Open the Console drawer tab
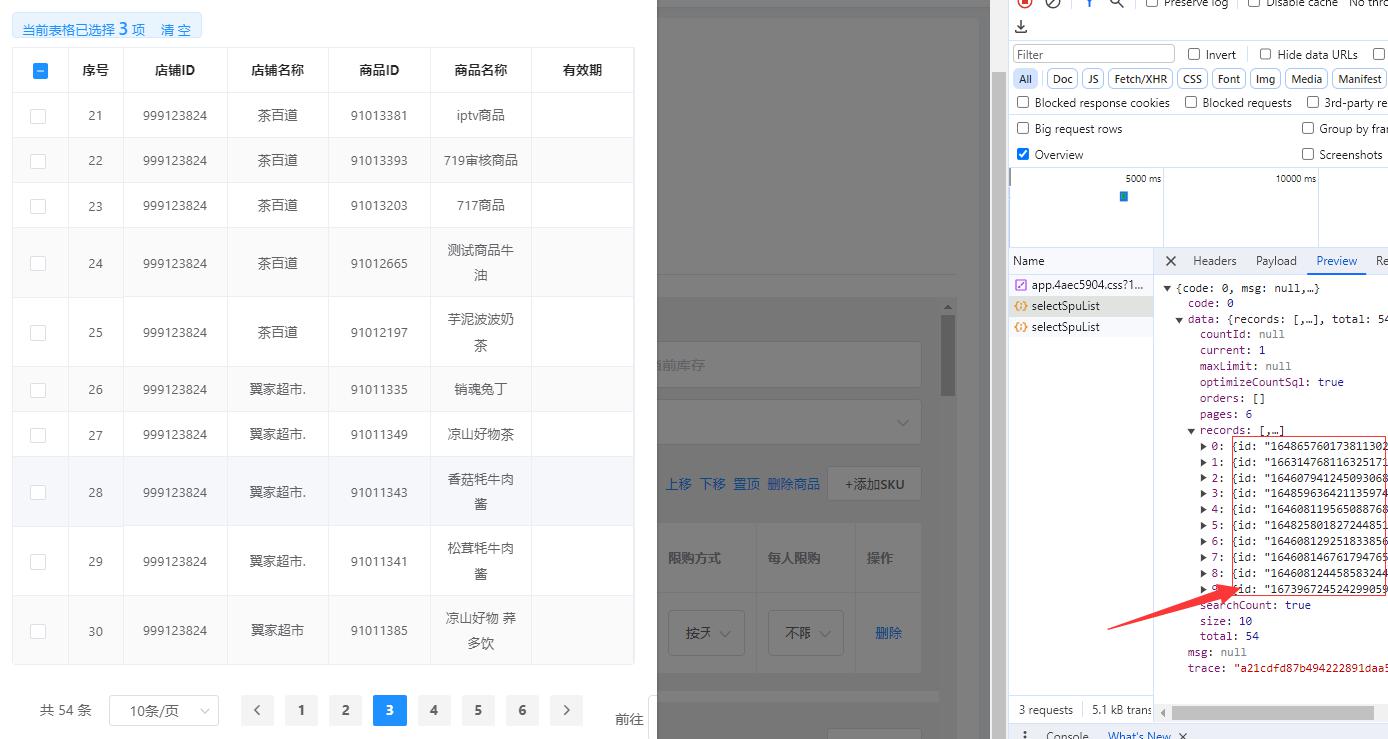The width and height of the screenshot is (1388, 739). (1067, 735)
